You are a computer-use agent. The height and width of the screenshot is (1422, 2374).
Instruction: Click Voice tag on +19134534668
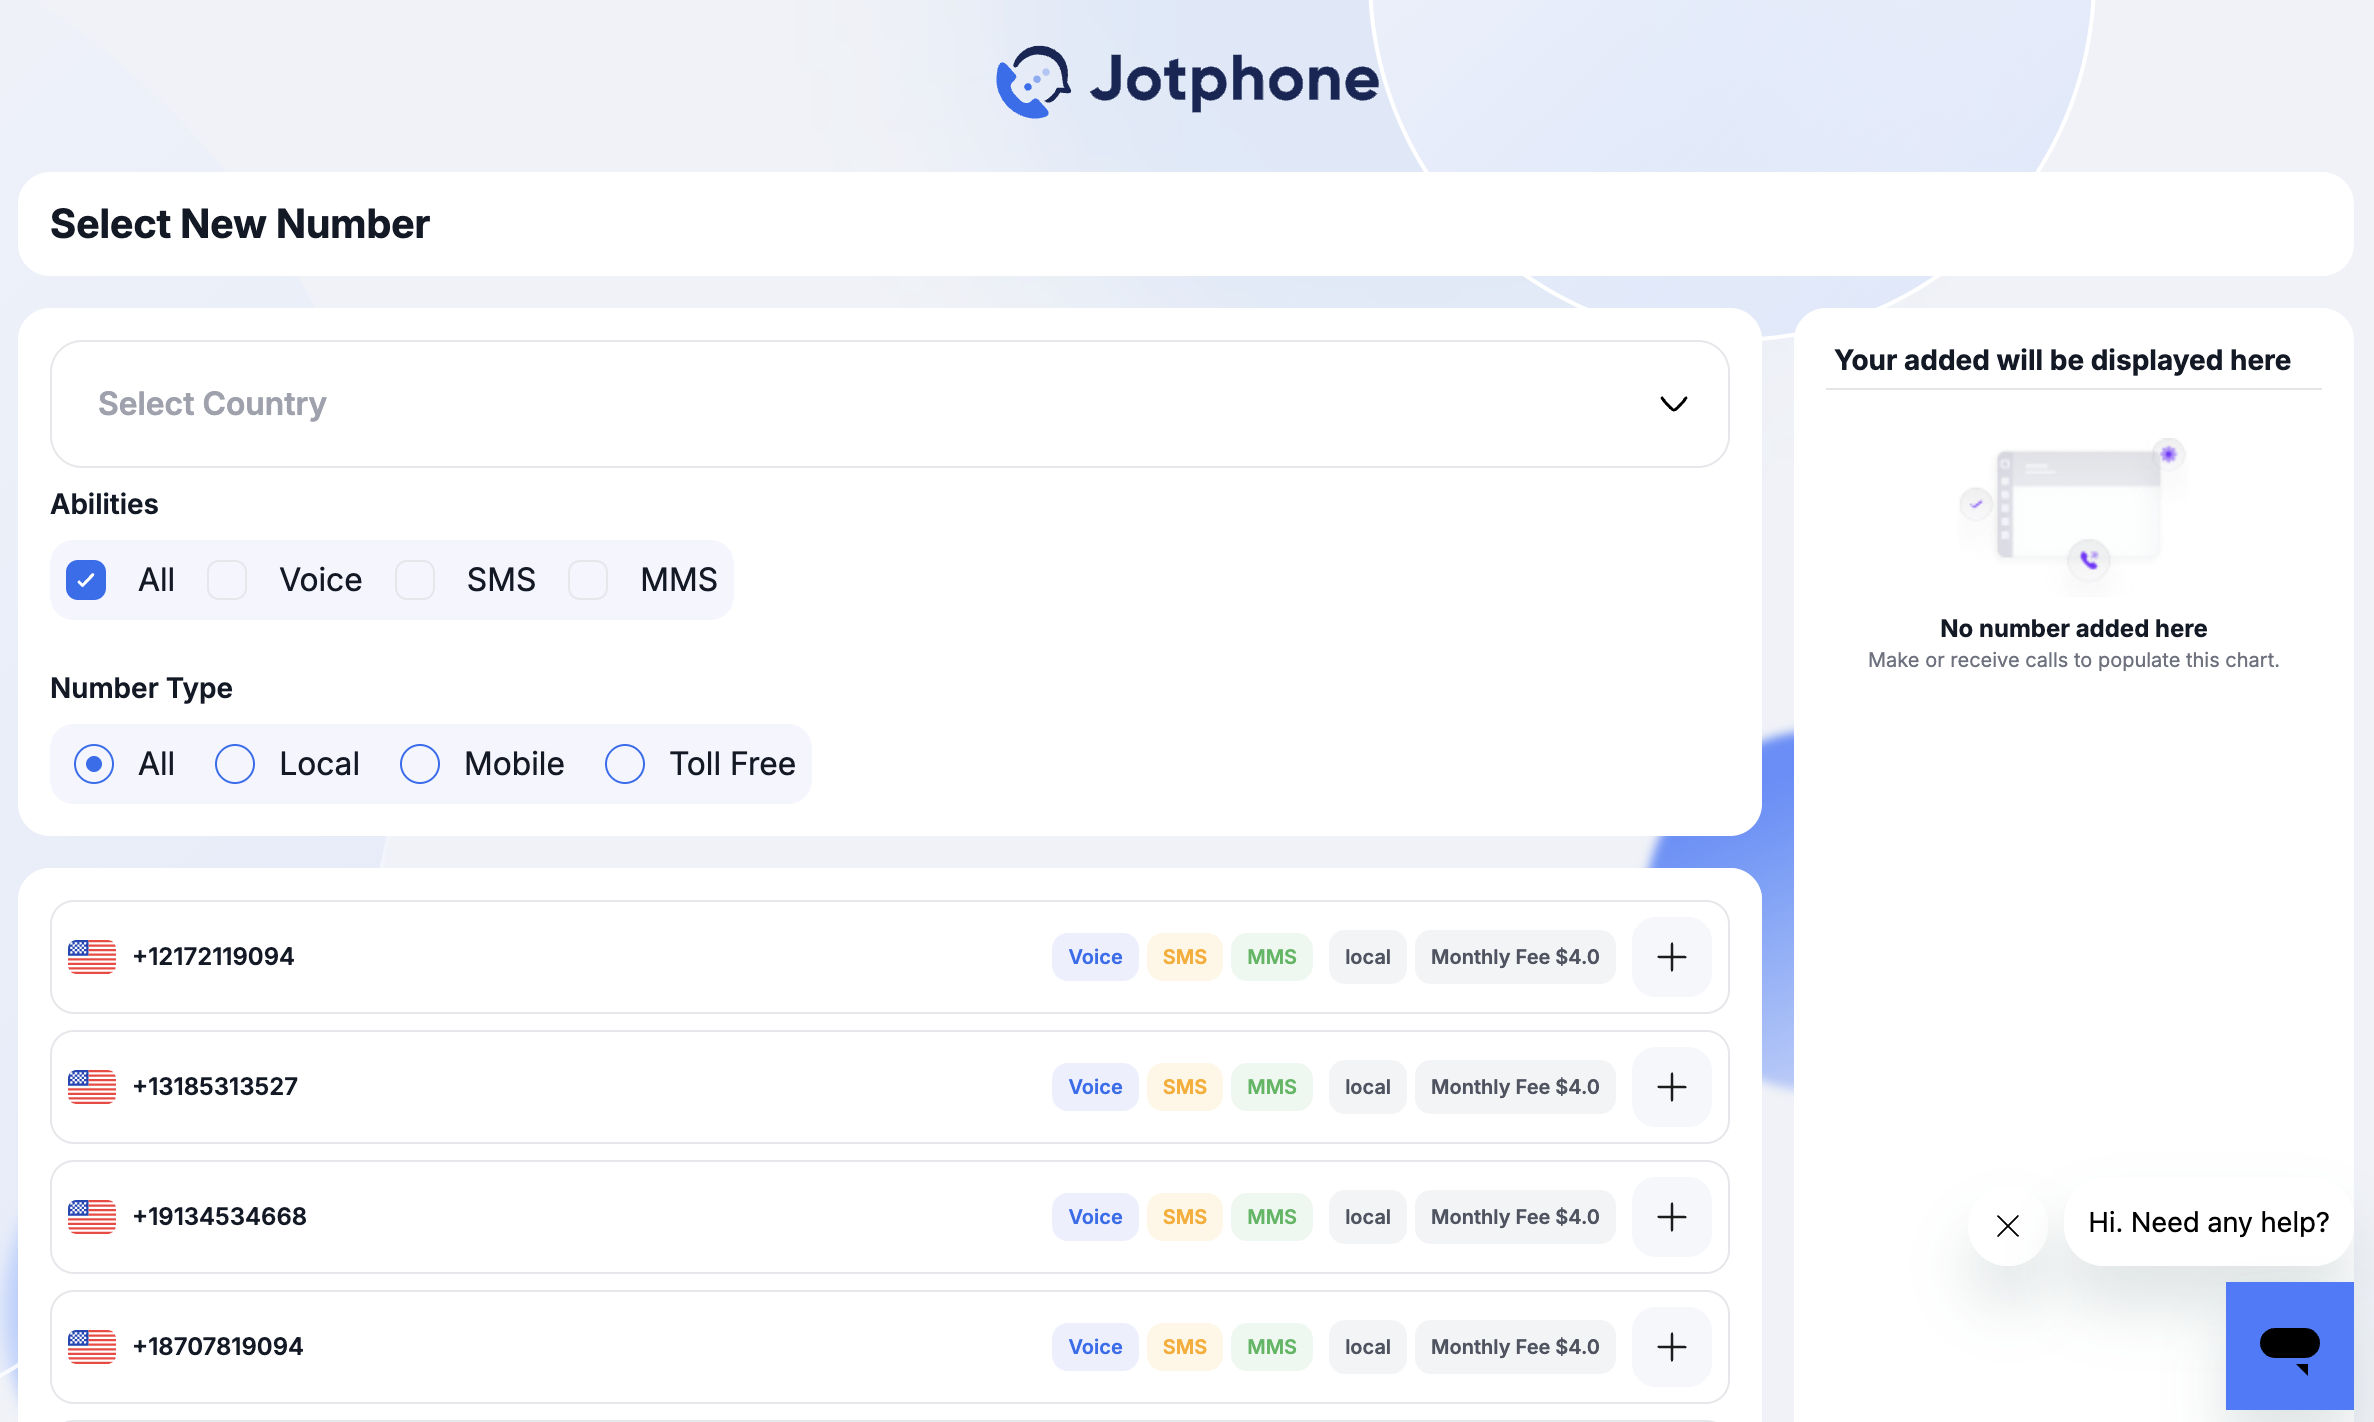pos(1095,1217)
